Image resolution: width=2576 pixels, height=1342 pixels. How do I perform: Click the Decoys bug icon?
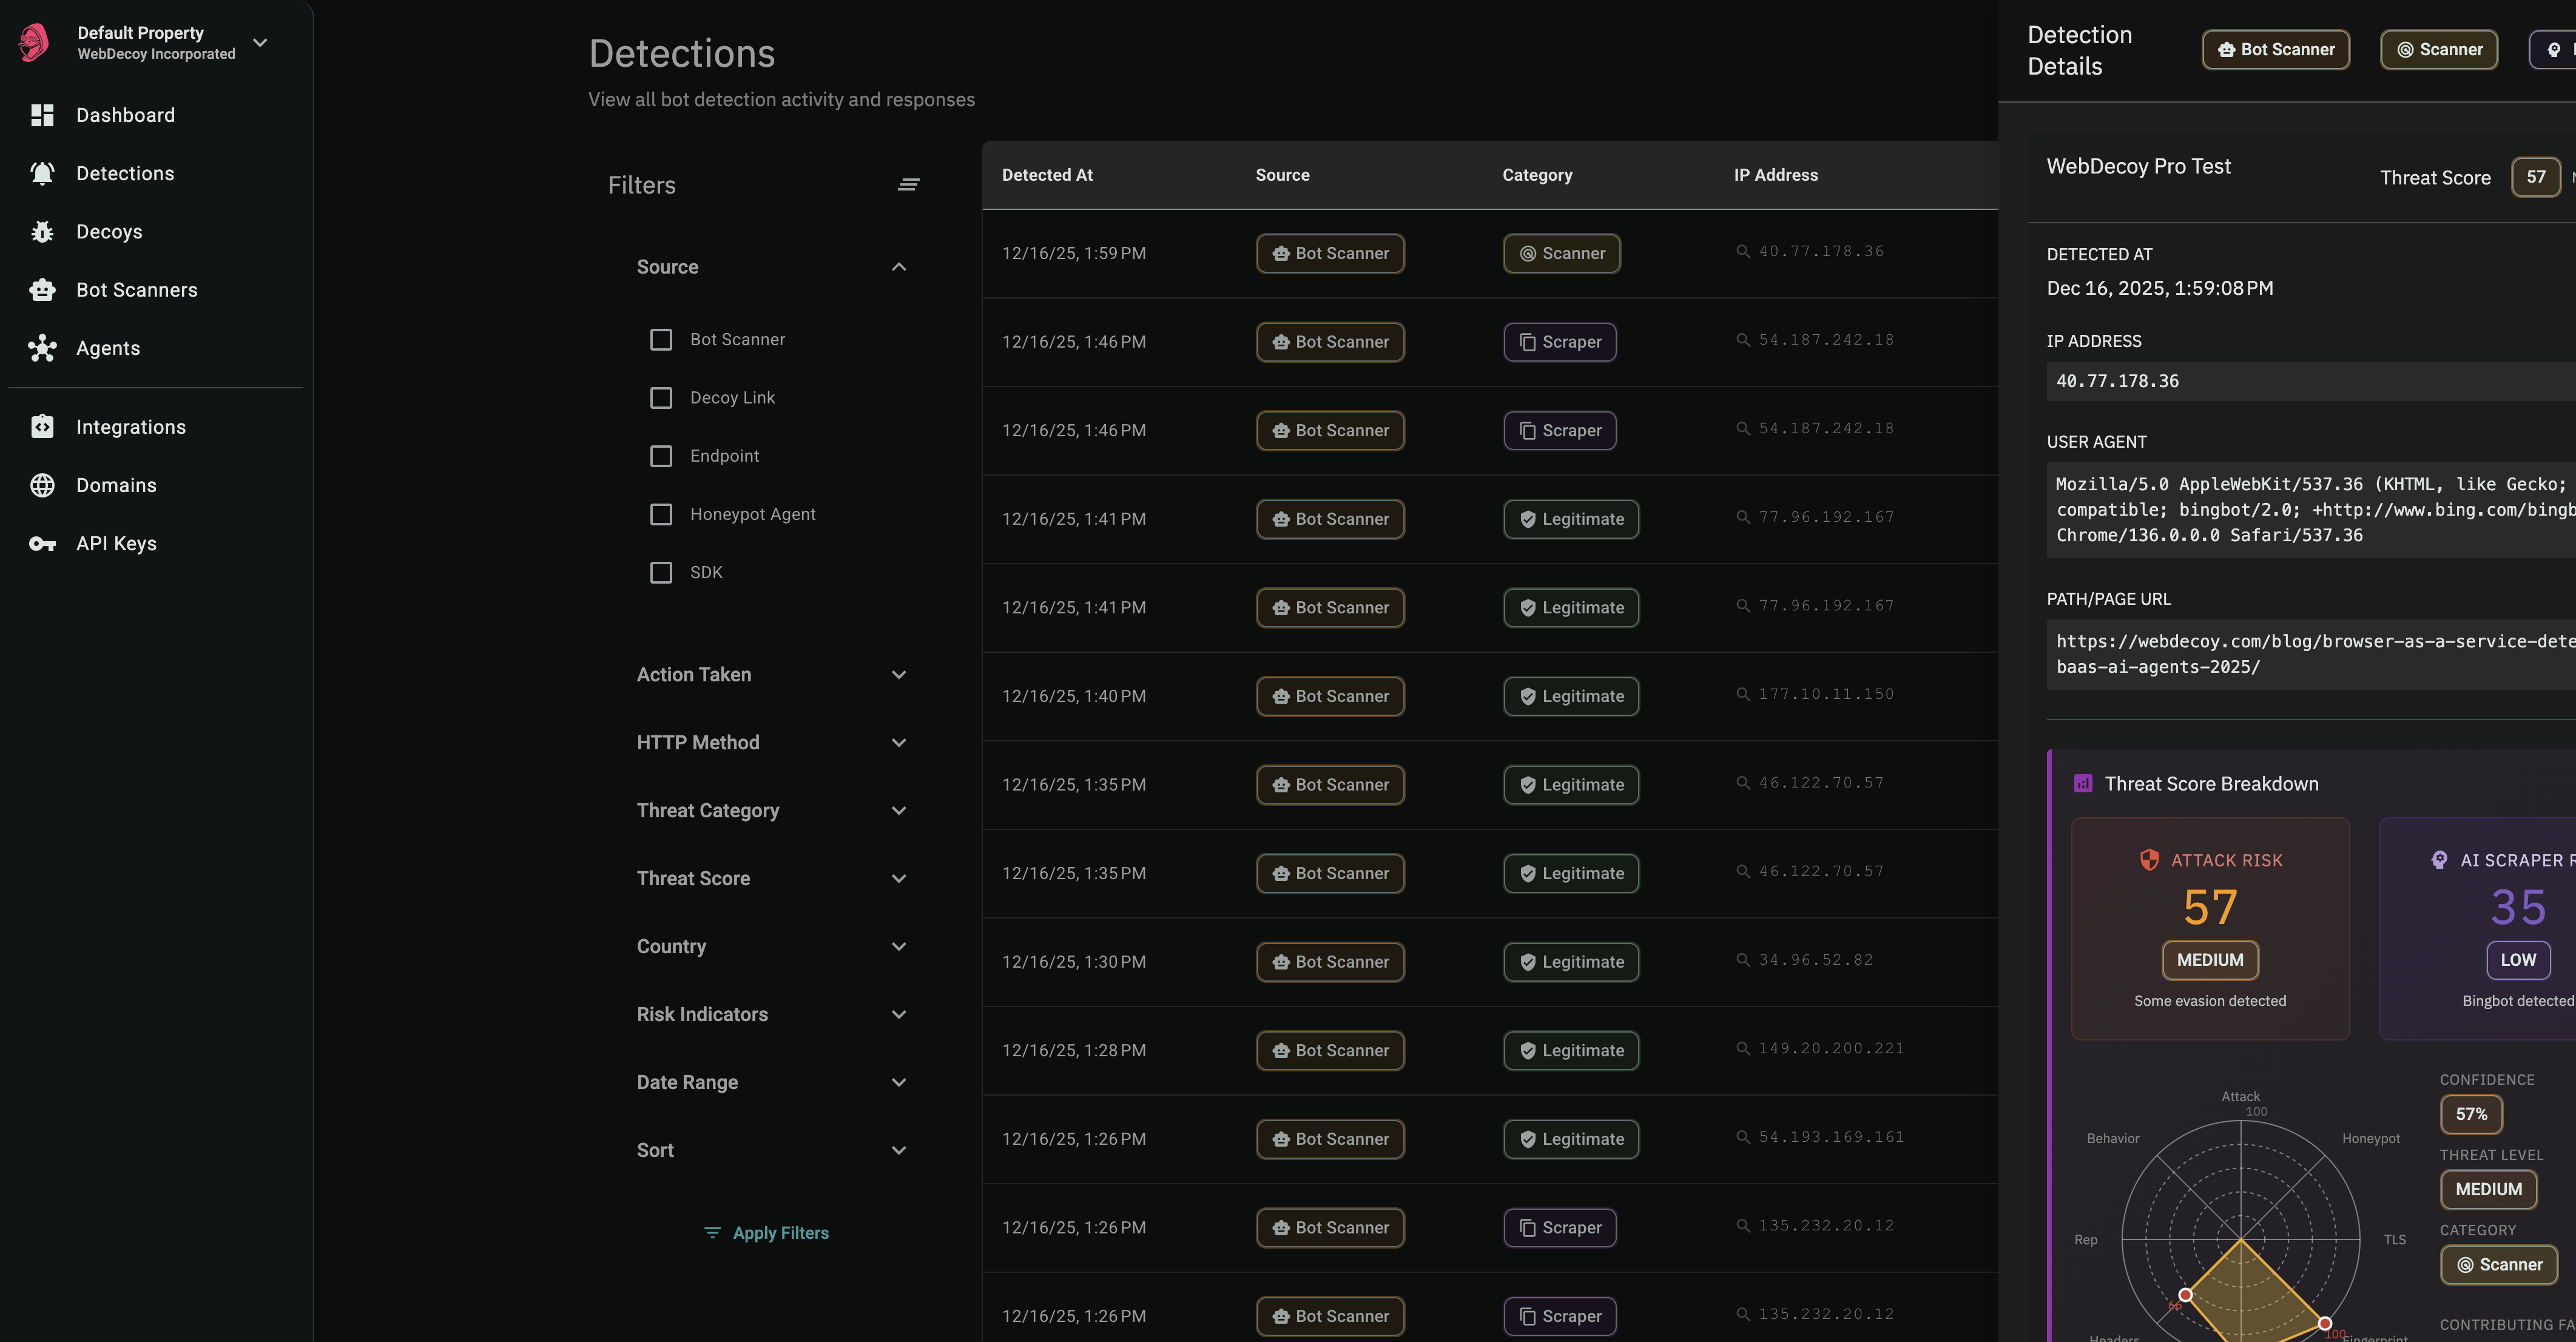click(x=42, y=232)
